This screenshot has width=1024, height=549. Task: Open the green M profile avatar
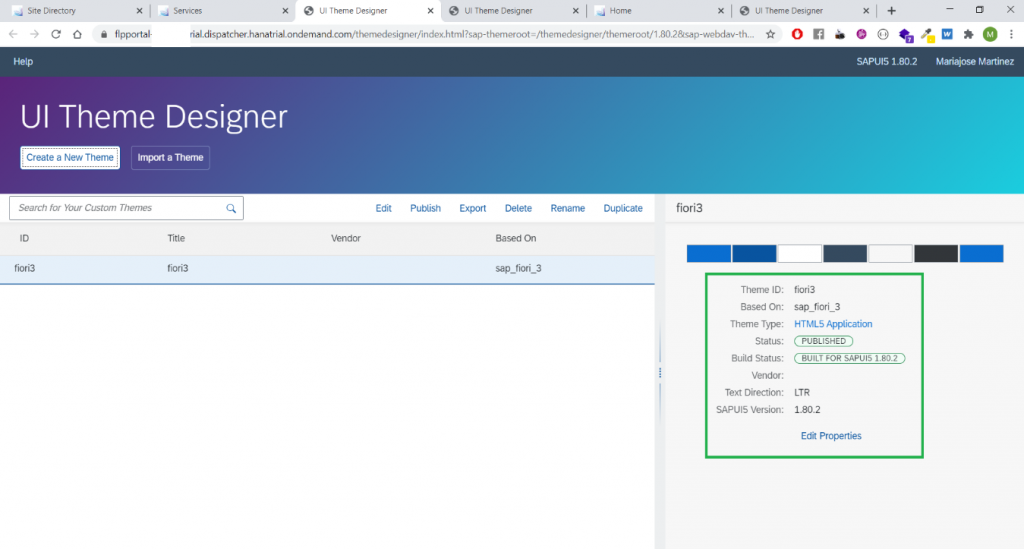[x=990, y=34]
